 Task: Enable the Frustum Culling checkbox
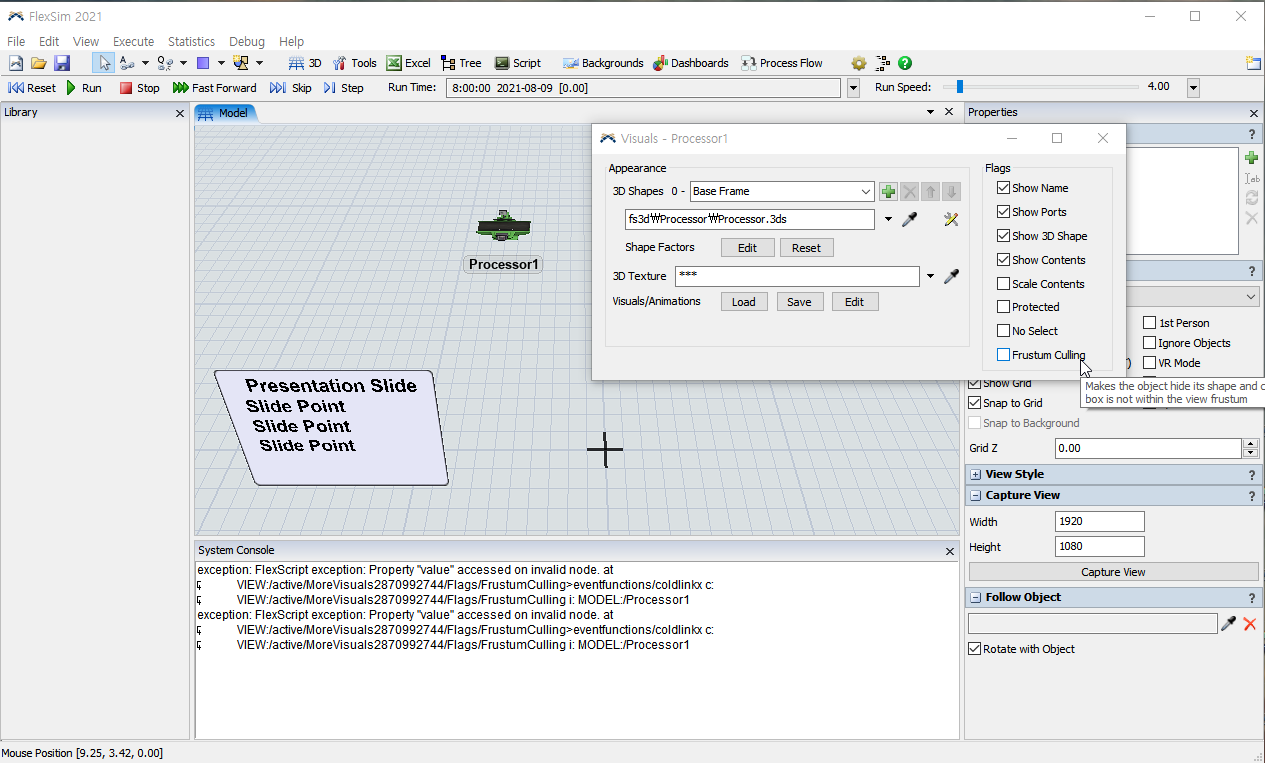1004,355
